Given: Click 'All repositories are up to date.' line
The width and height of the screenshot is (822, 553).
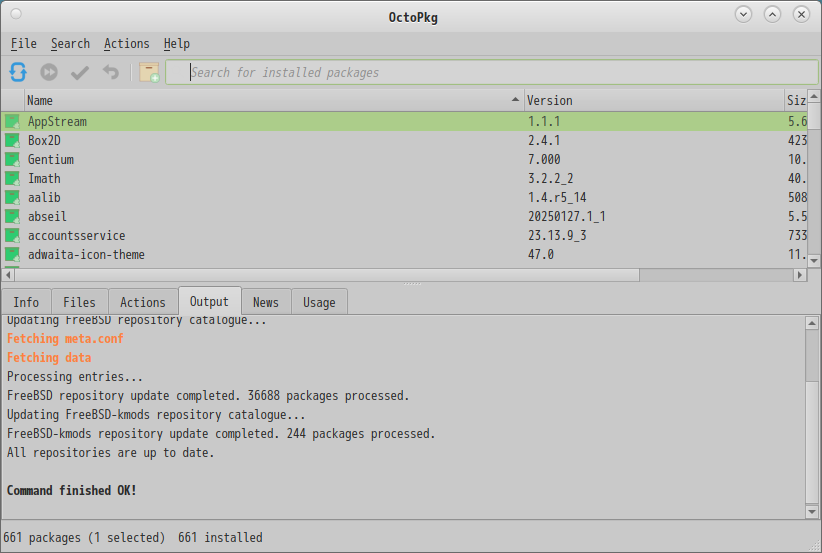Looking at the screenshot, I should 111,453.
